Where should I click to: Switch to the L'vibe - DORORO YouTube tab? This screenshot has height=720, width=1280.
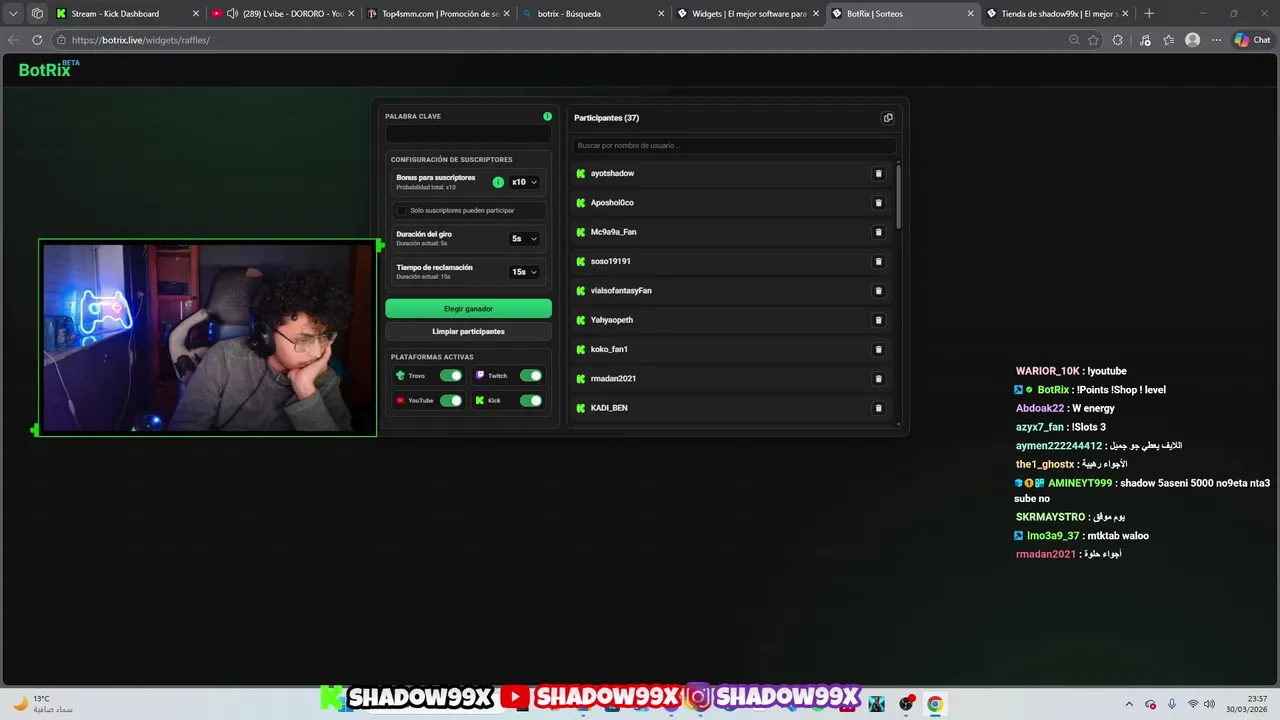coord(284,14)
